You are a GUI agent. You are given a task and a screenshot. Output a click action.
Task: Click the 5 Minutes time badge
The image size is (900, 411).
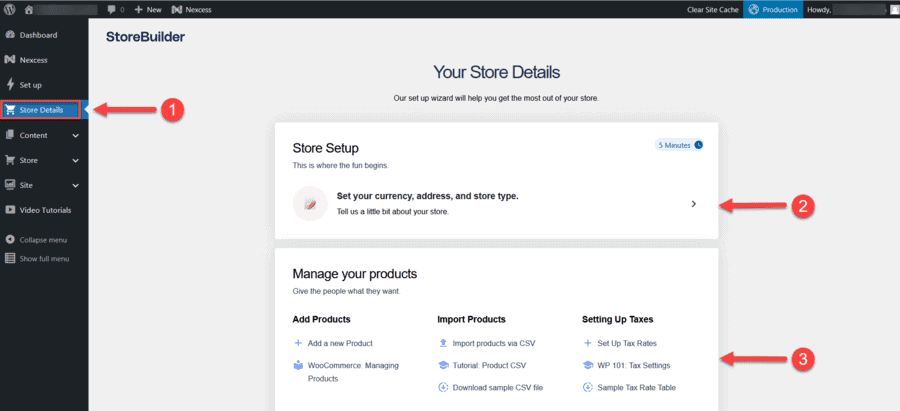click(x=679, y=145)
